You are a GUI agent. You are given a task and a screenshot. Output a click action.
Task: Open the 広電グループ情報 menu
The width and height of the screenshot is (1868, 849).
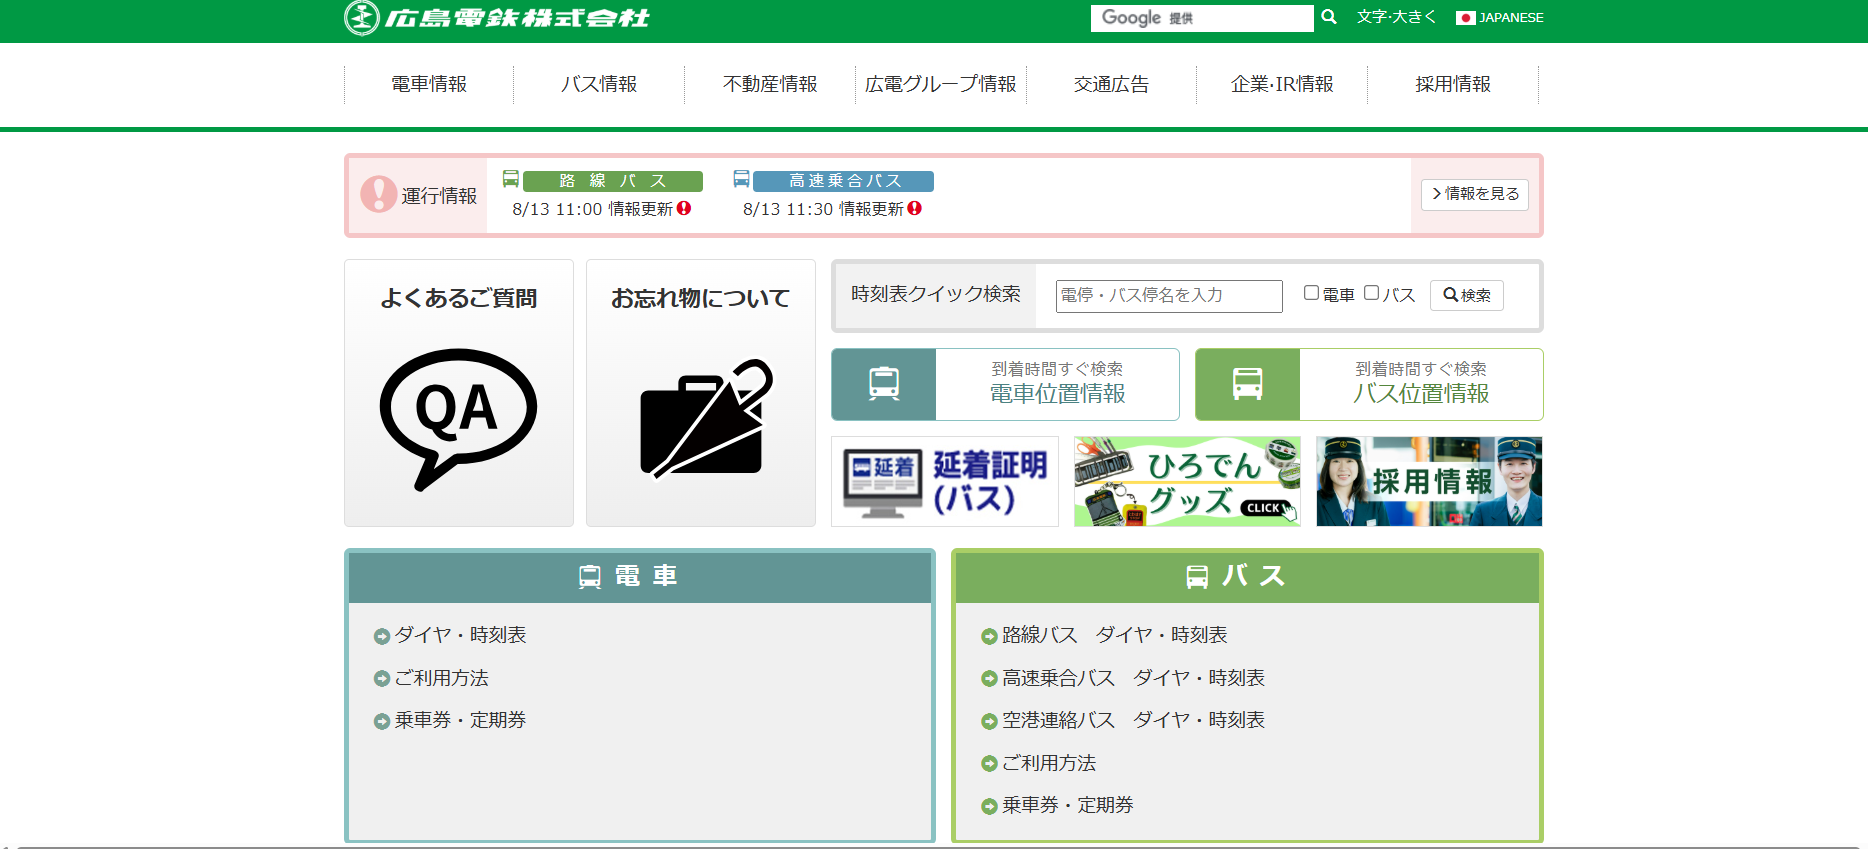coord(941,84)
